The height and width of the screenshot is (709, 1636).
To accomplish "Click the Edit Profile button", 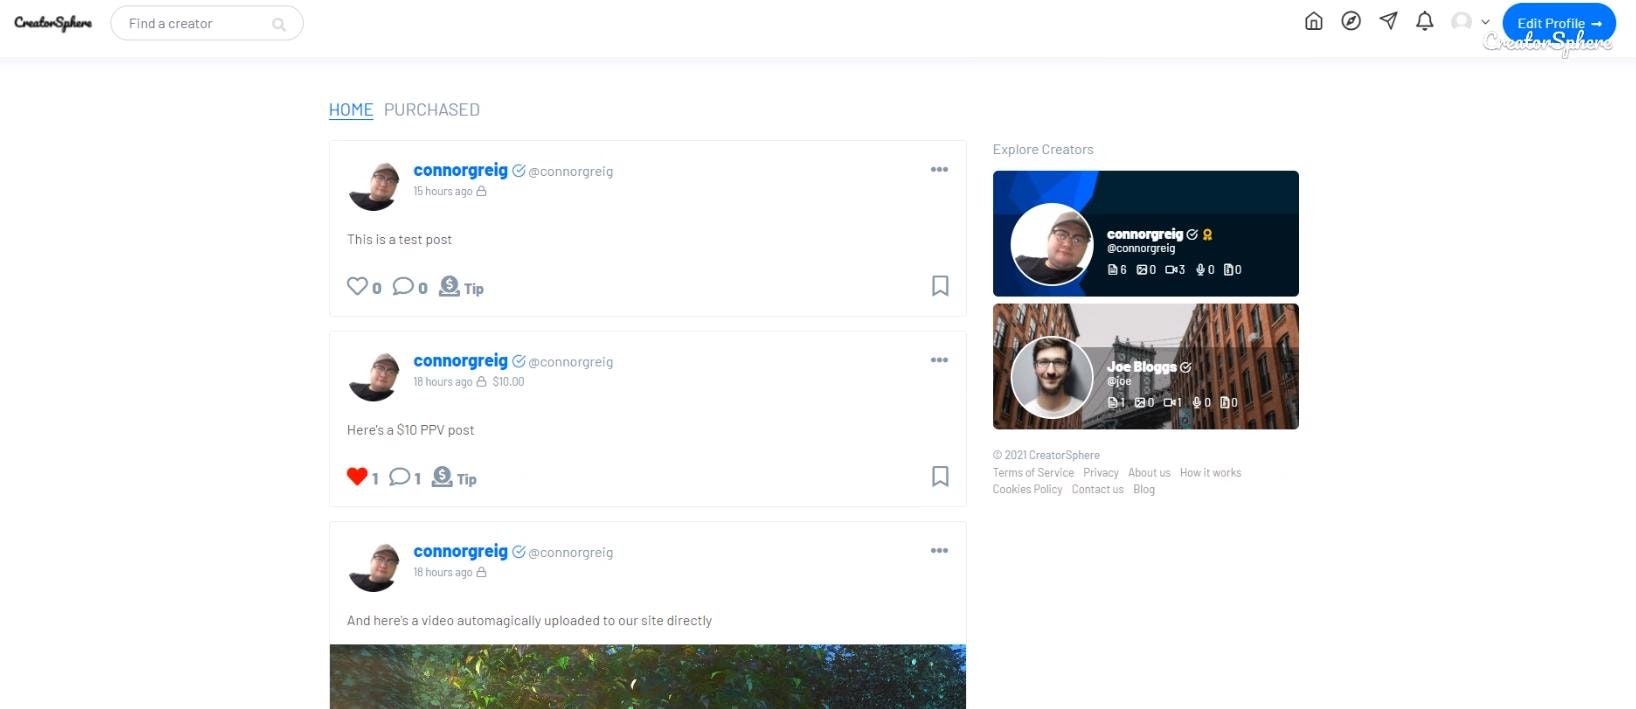I will pyautogui.click(x=1559, y=23).
